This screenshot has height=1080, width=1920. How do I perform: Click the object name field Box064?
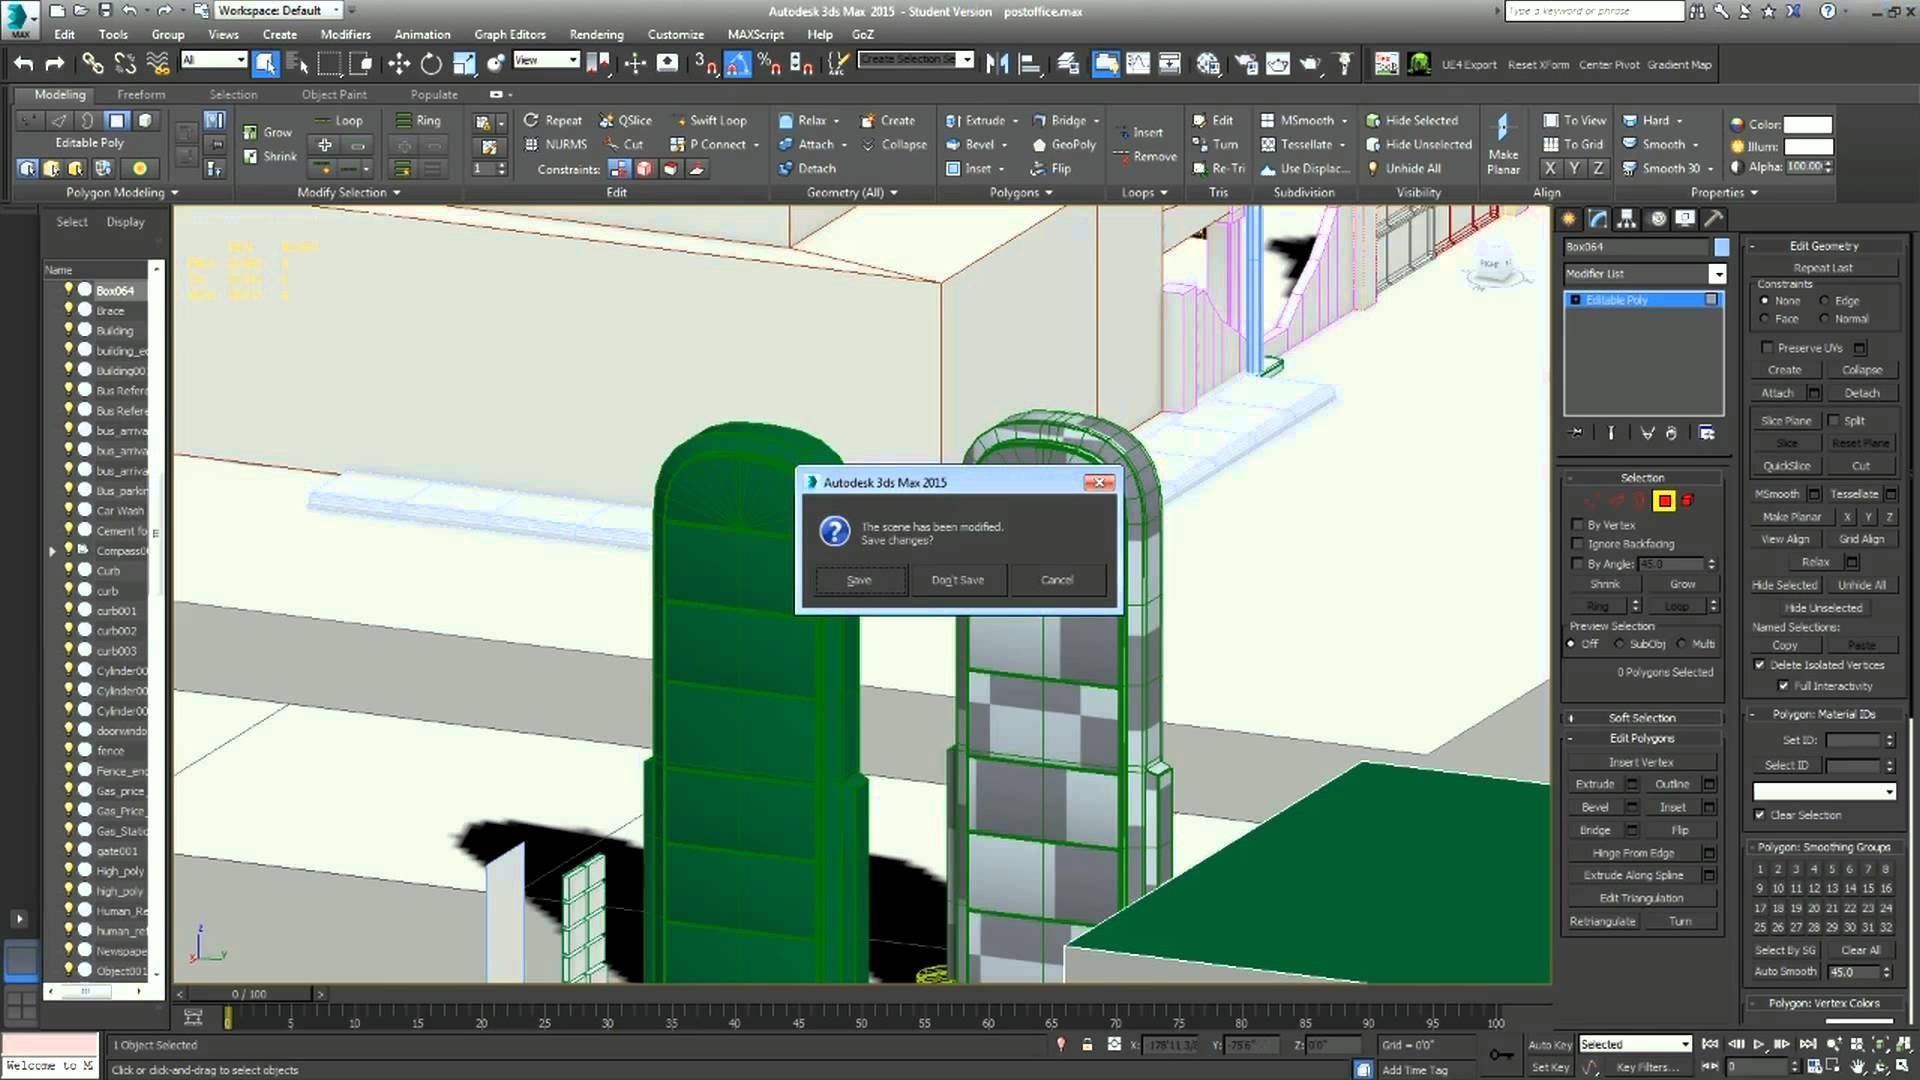tap(1636, 247)
